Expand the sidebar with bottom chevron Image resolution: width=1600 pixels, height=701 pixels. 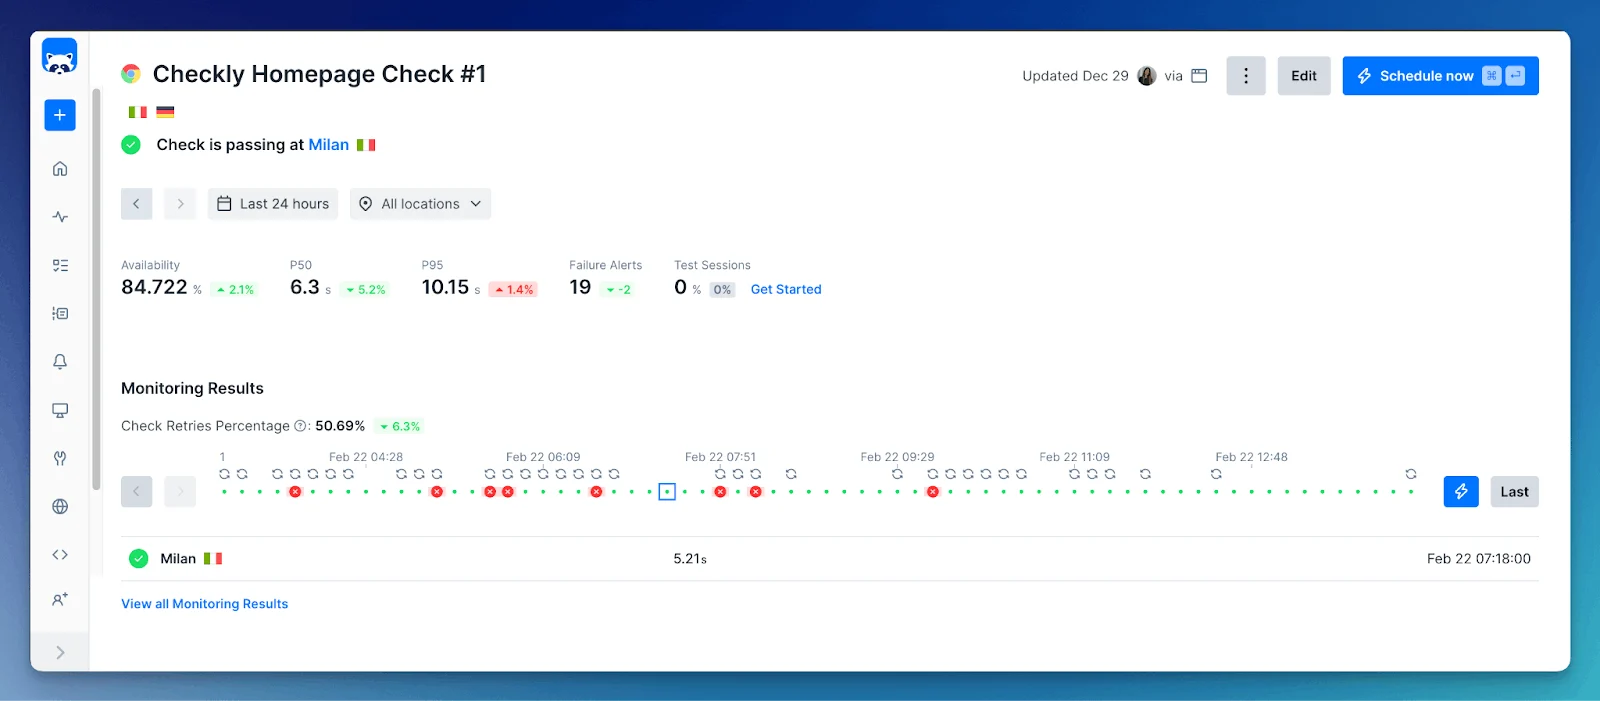click(x=60, y=653)
